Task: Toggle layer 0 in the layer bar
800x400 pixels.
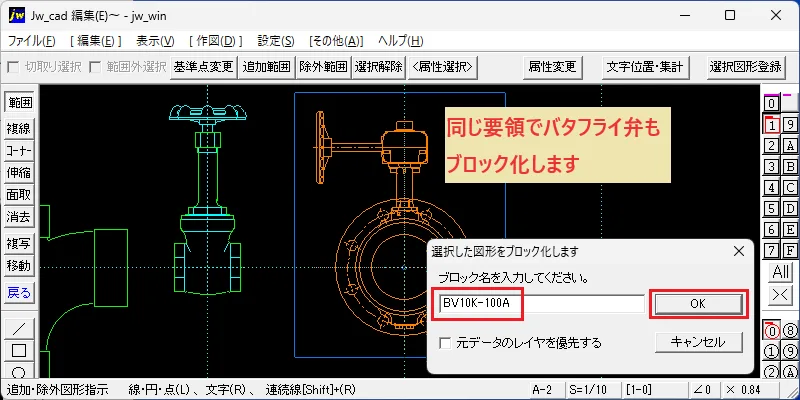Action: coord(772,104)
